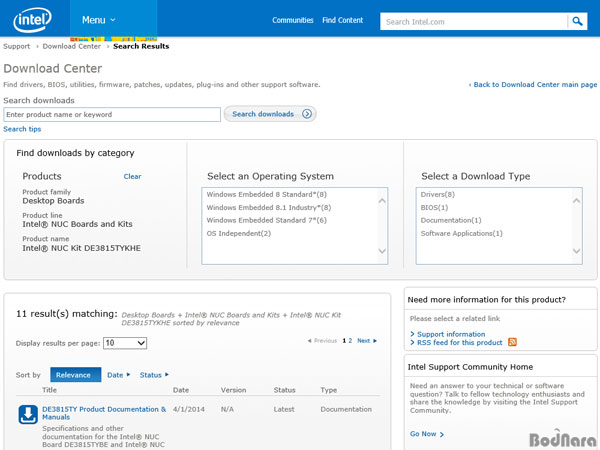Screen dimensions: 600x450
Task: Open the results per page dropdown
Action: [125, 343]
